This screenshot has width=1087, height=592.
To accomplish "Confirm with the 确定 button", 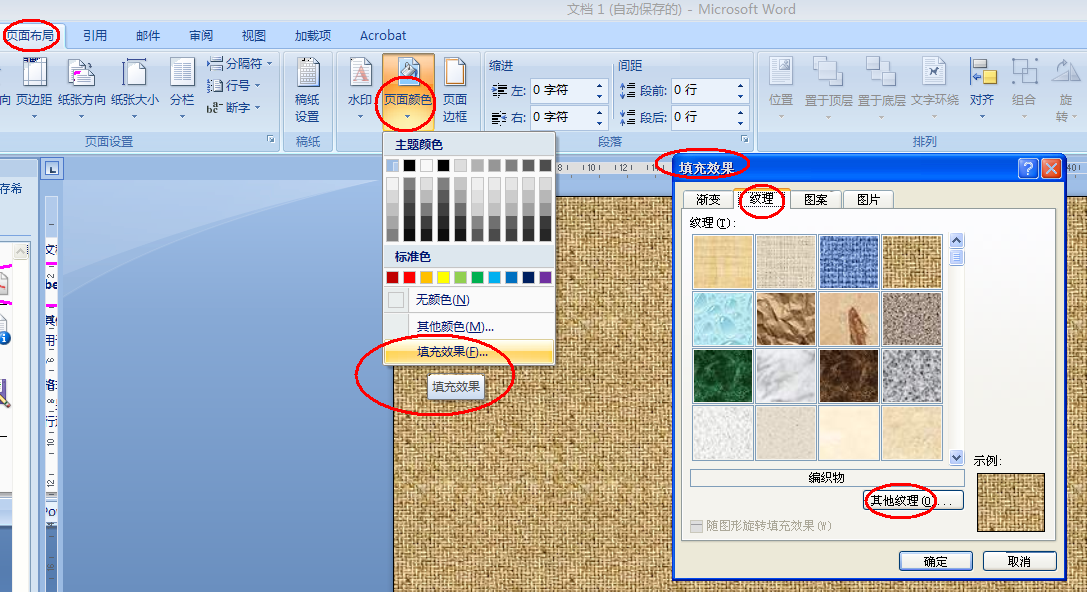I will 936,561.
